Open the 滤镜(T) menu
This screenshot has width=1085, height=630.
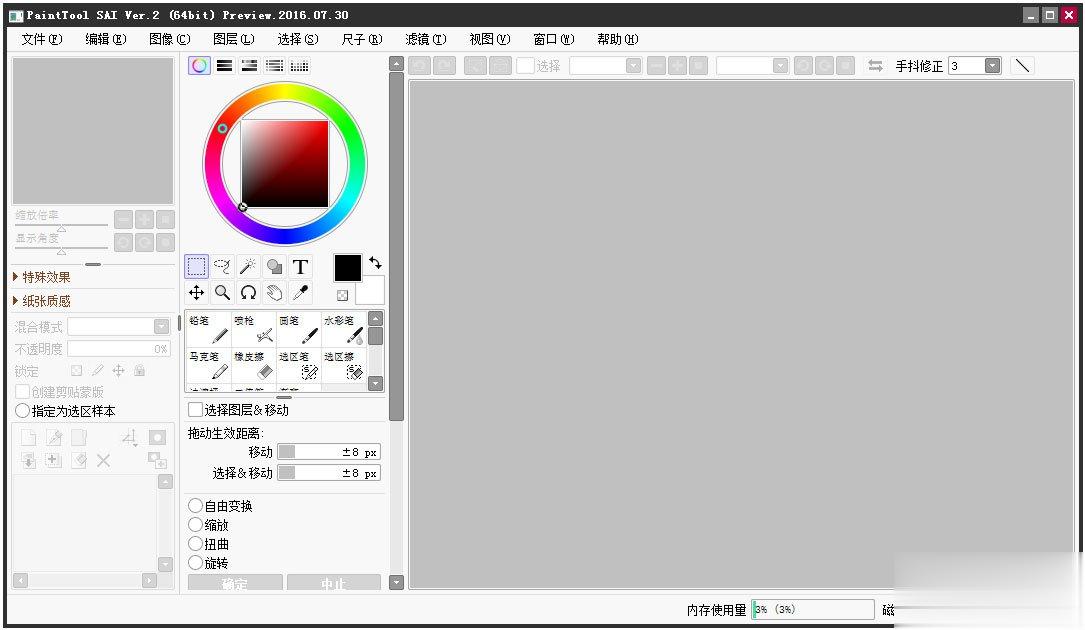[x=426, y=39]
